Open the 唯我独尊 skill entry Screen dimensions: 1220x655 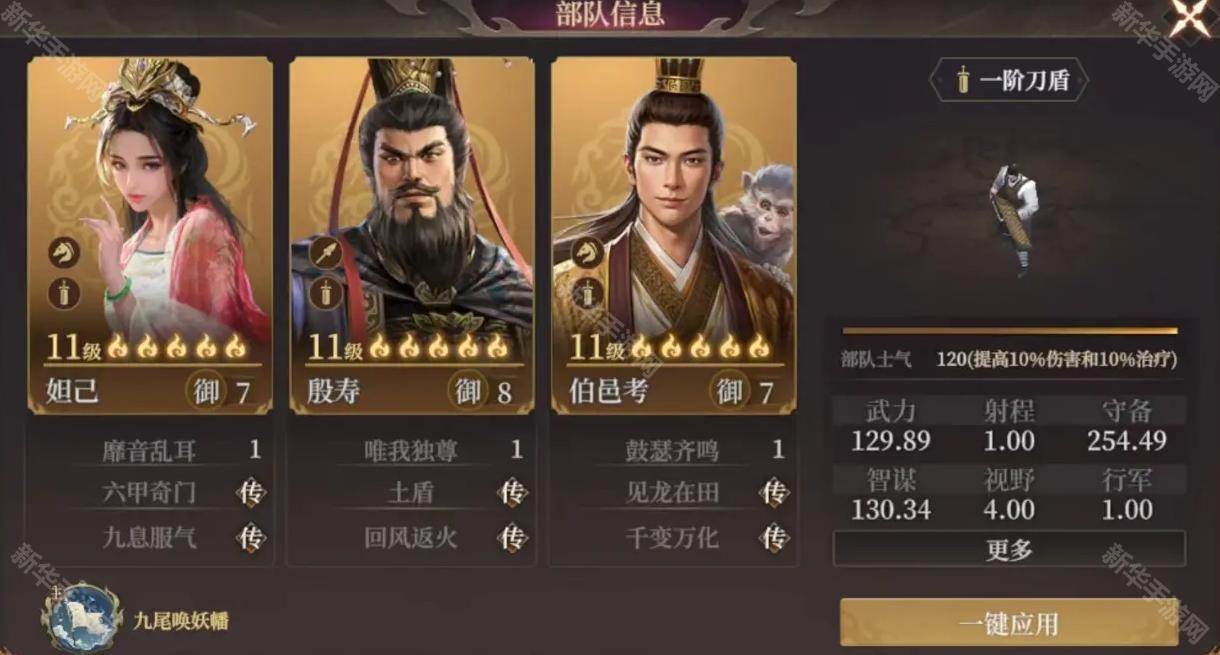(x=412, y=450)
